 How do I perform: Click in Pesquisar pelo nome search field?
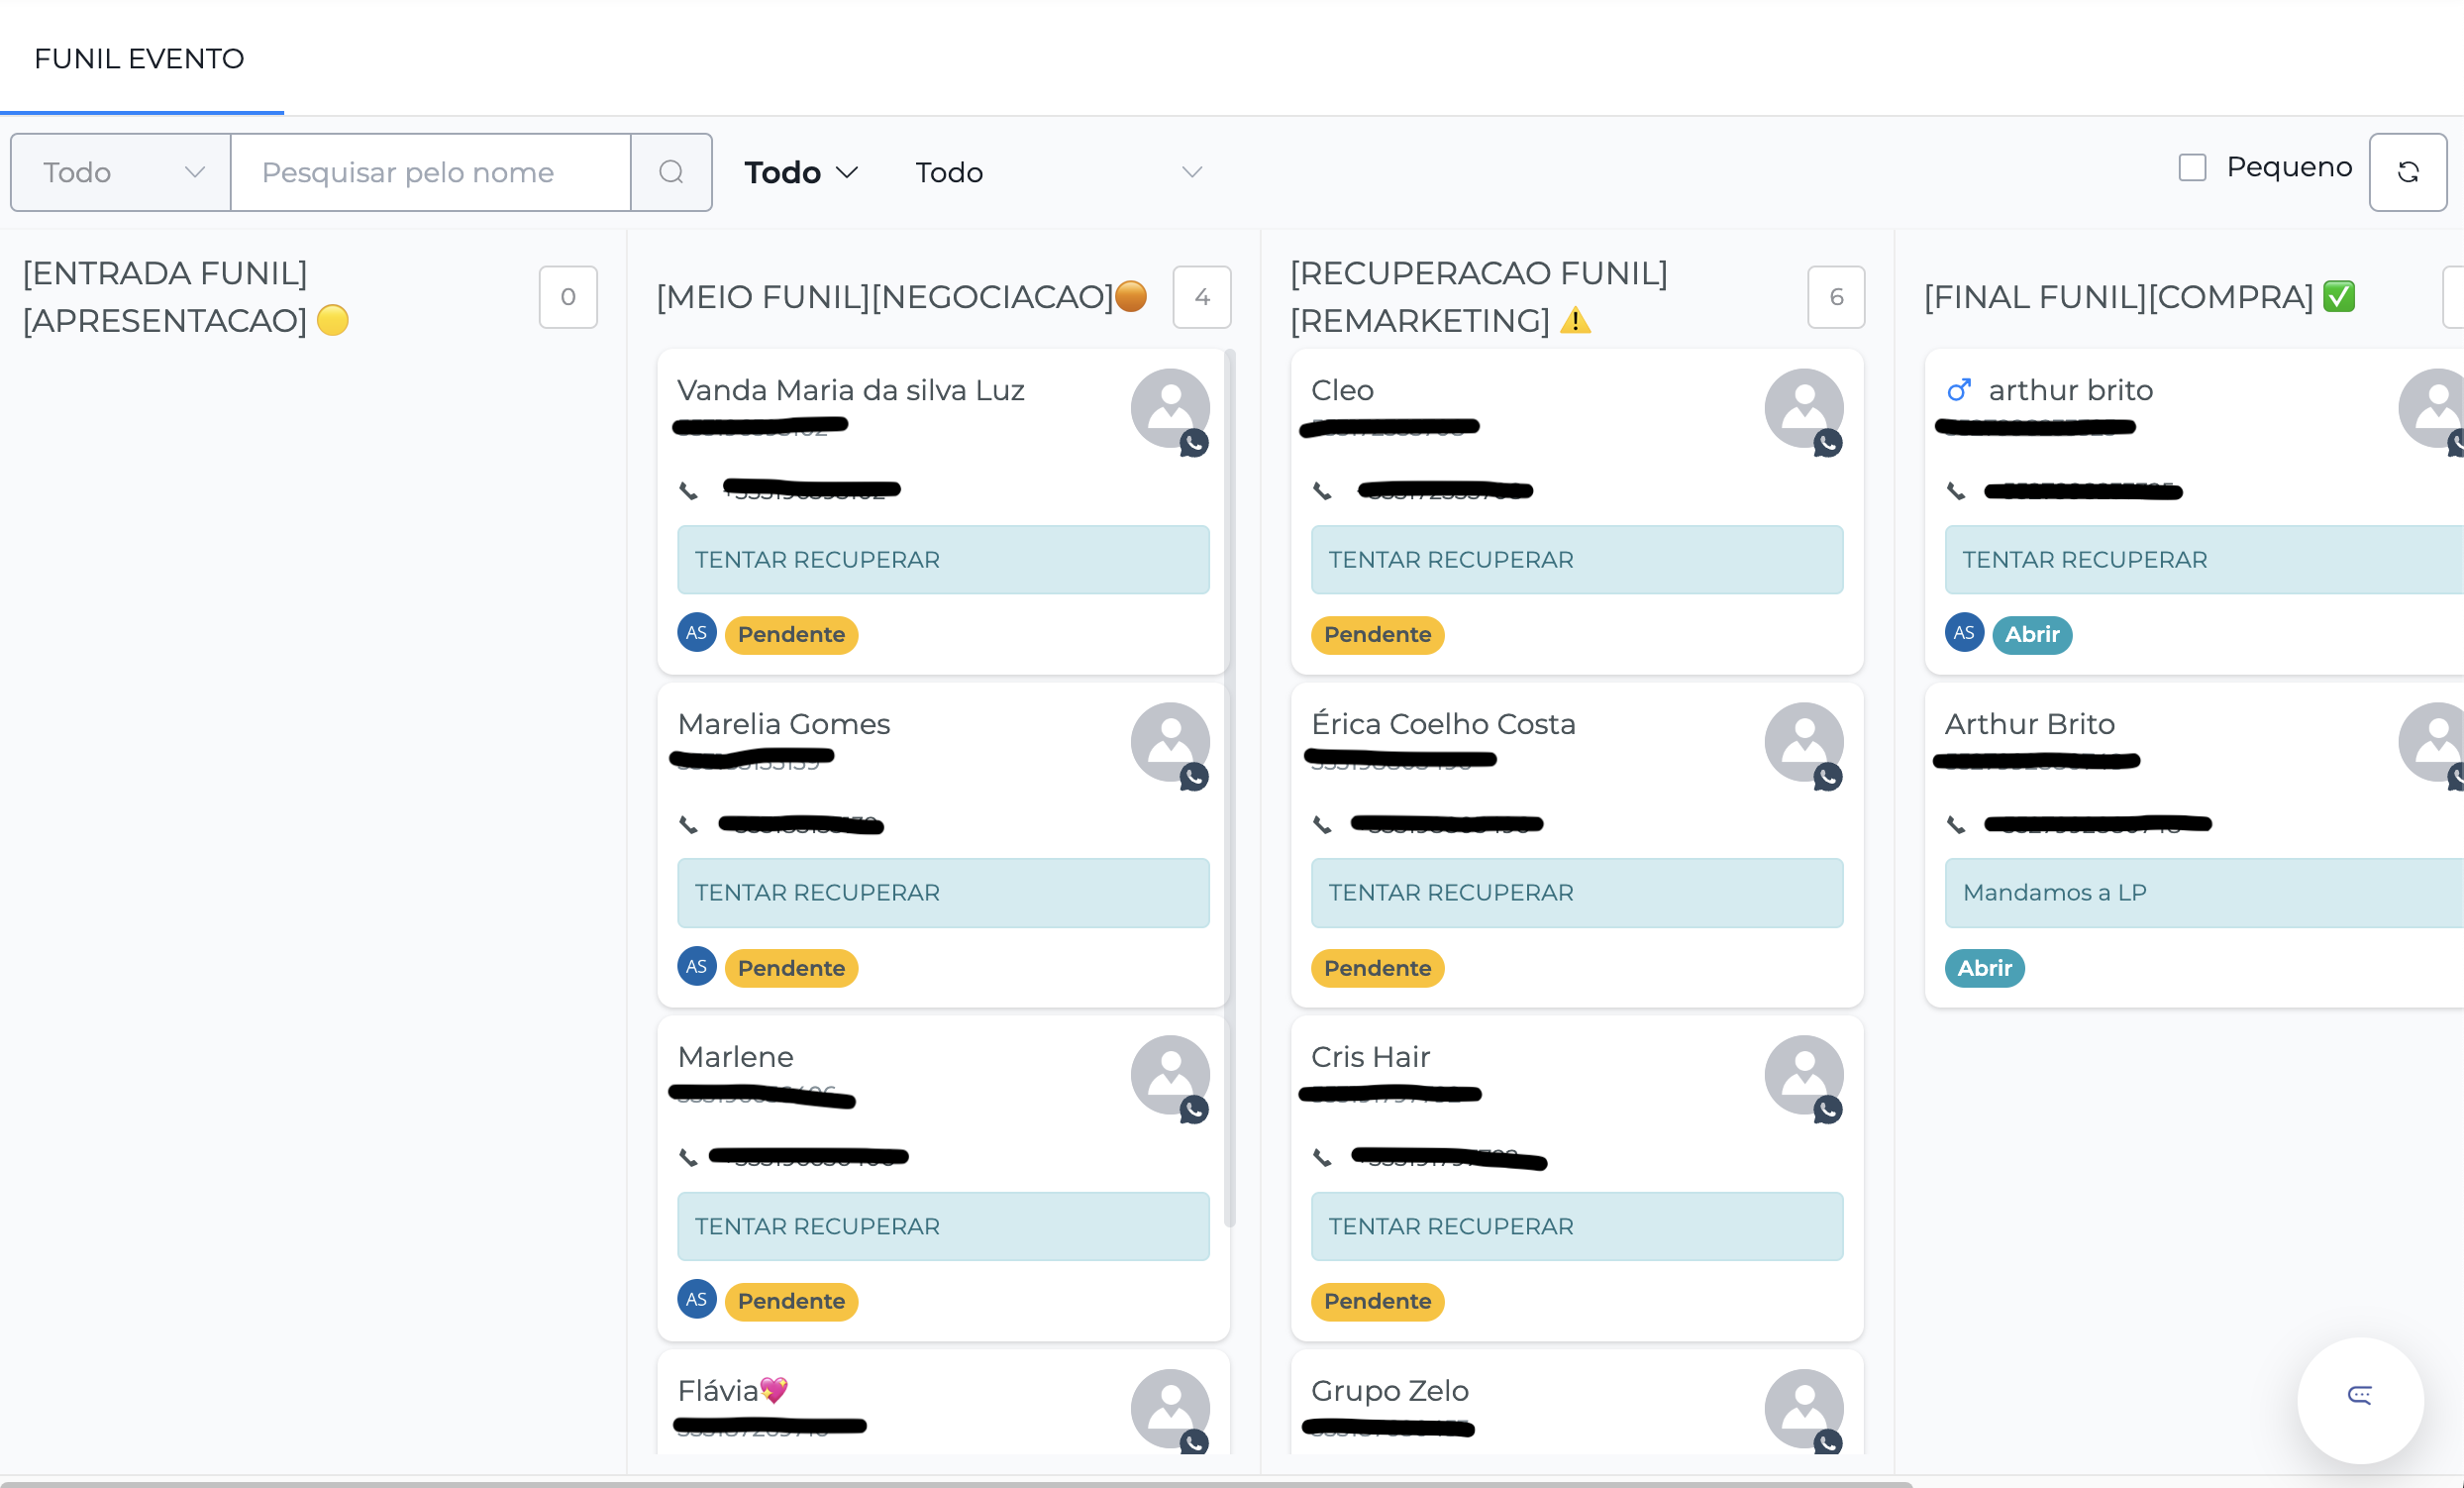(x=430, y=172)
